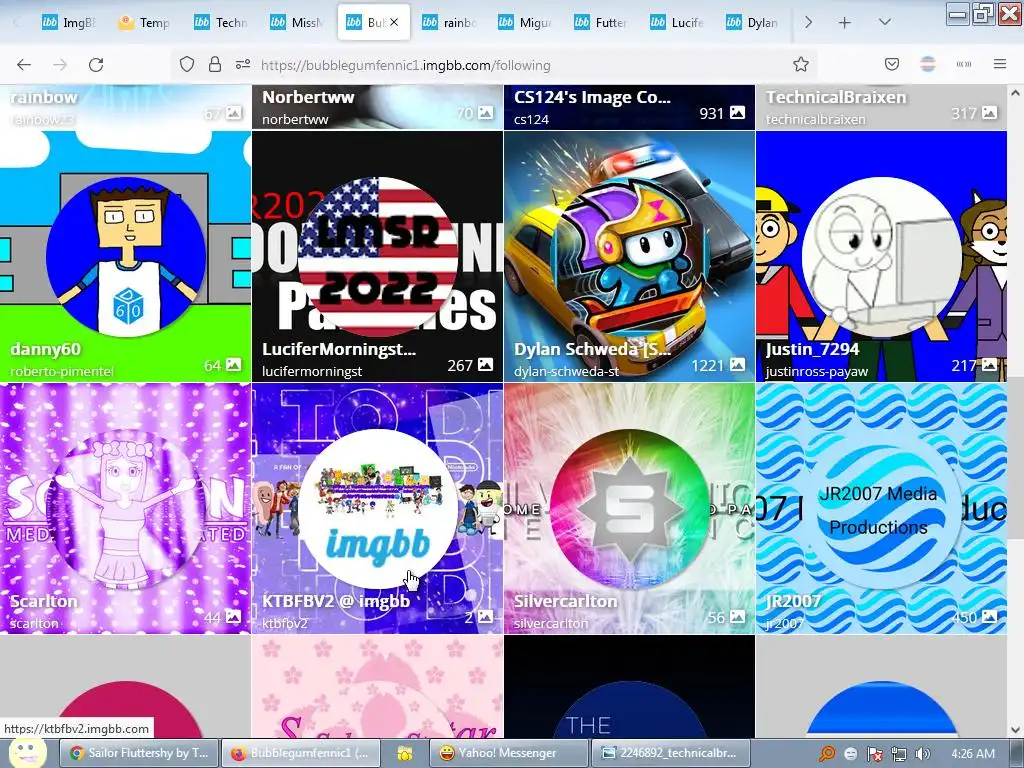Click TechnicalBraixen name link
1024x768 pixels.
[836, 97]
